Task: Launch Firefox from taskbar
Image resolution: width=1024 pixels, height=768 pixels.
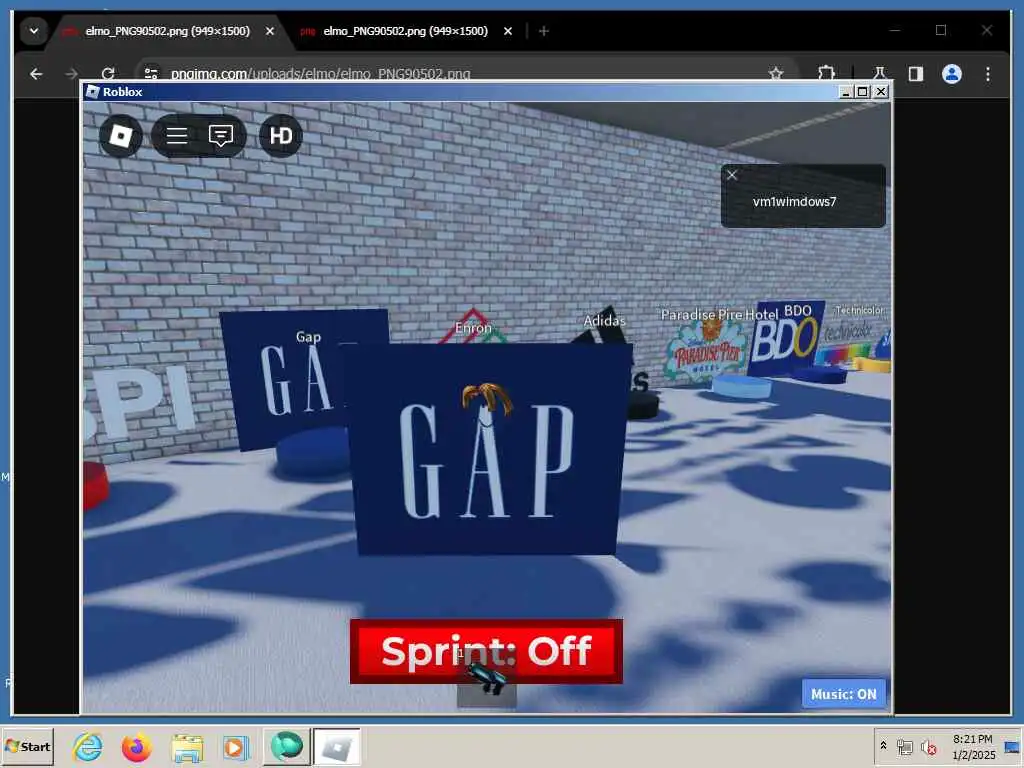Action: (136, 746)
